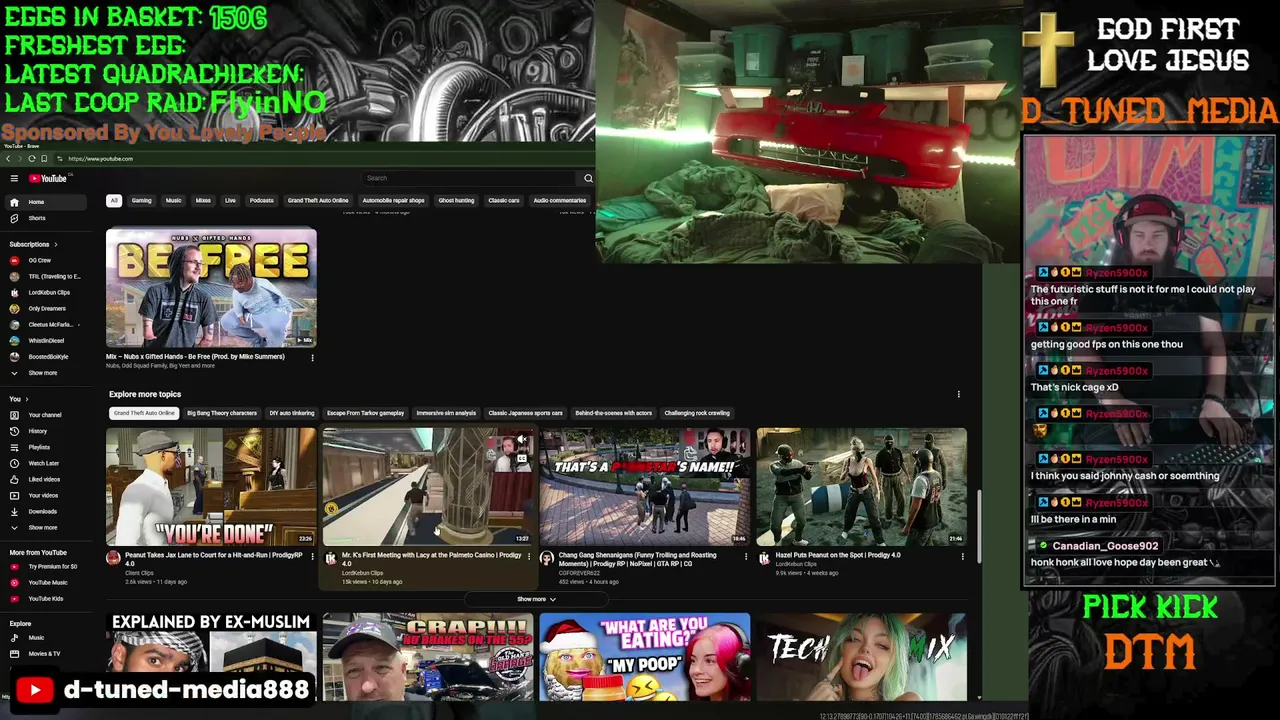Choose Immersive sim analysis topic
Image resolution: width=1280 pixels, height=720 pixels.
446,413
